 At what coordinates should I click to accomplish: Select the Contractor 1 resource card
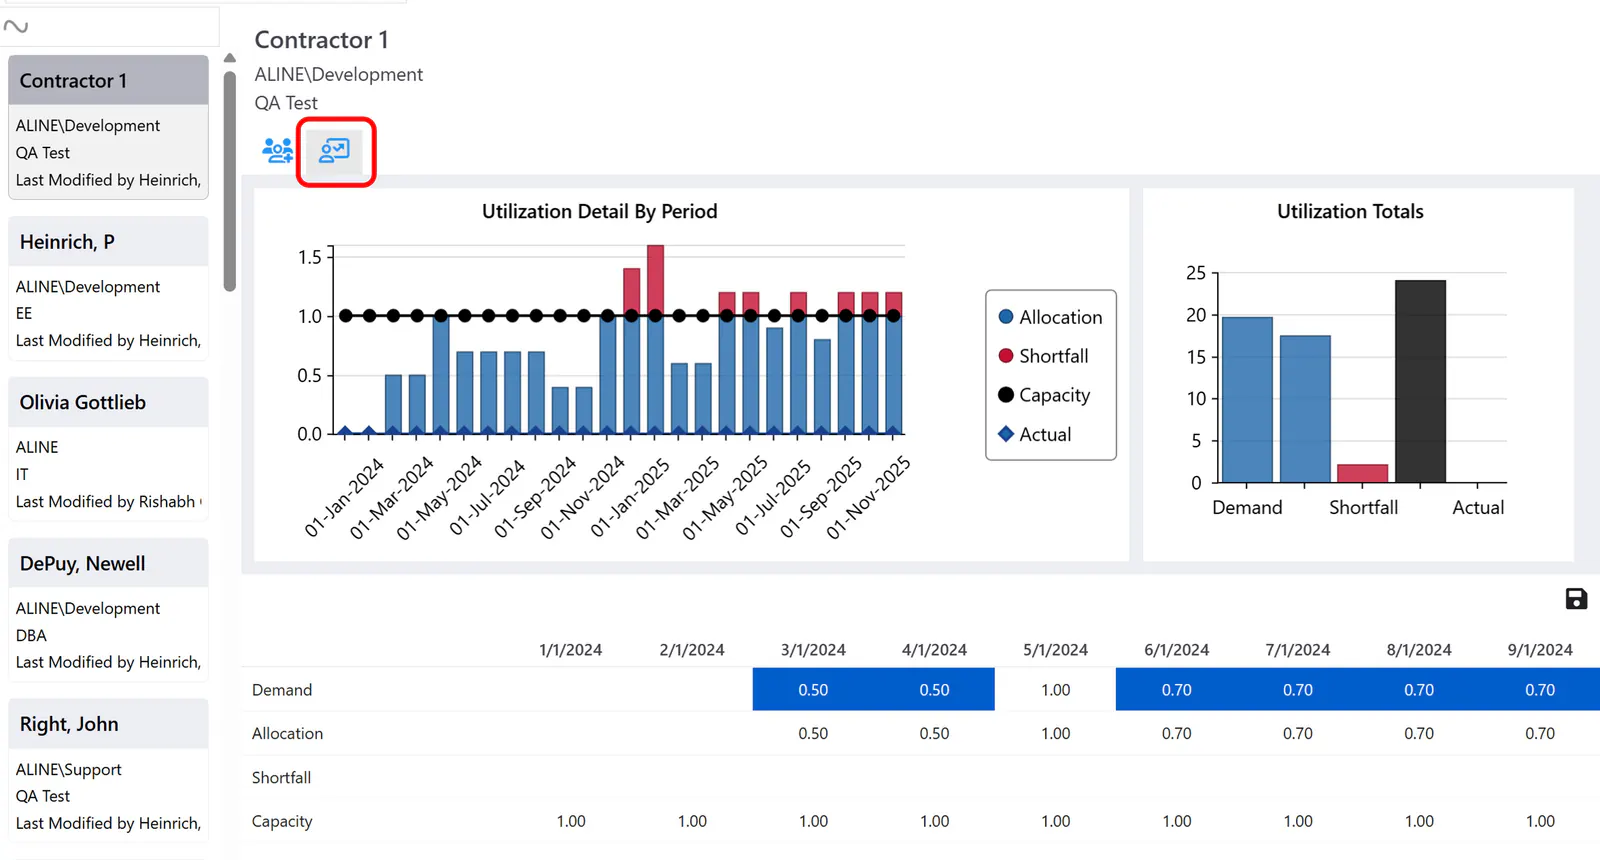tap(108, 127)
